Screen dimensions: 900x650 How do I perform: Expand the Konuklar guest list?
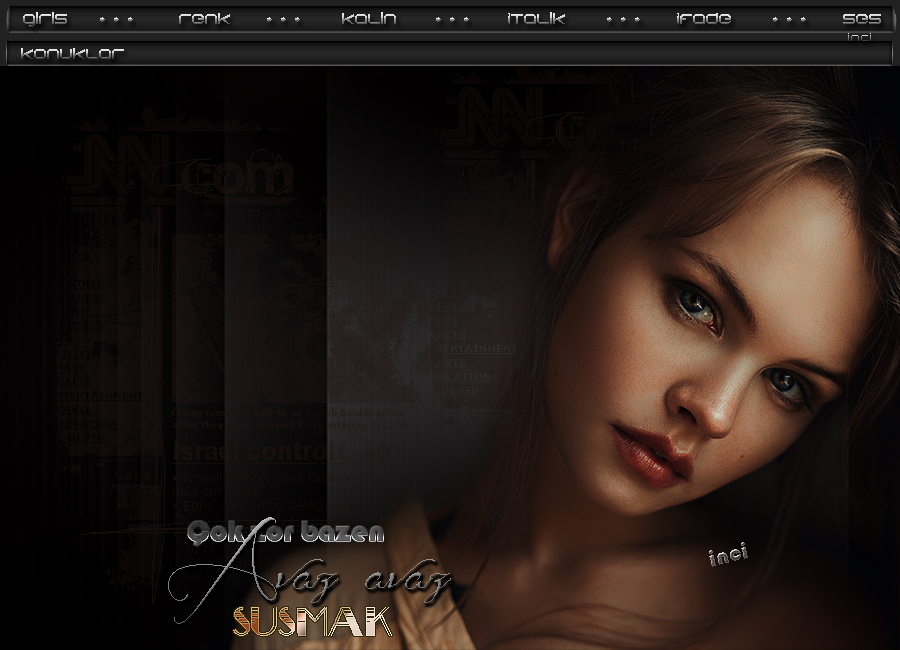tap(72, 54)
